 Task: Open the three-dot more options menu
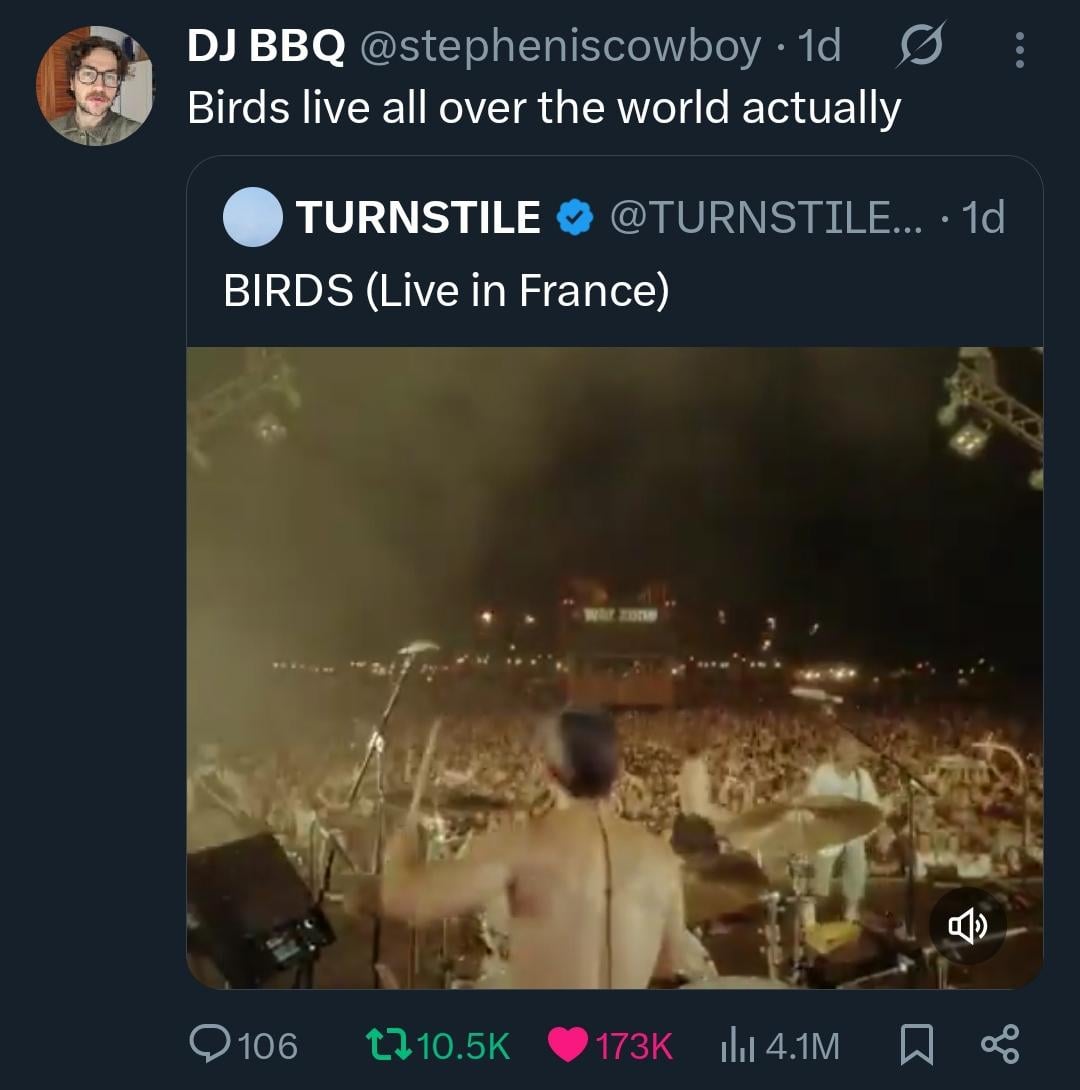point(1019,50)
